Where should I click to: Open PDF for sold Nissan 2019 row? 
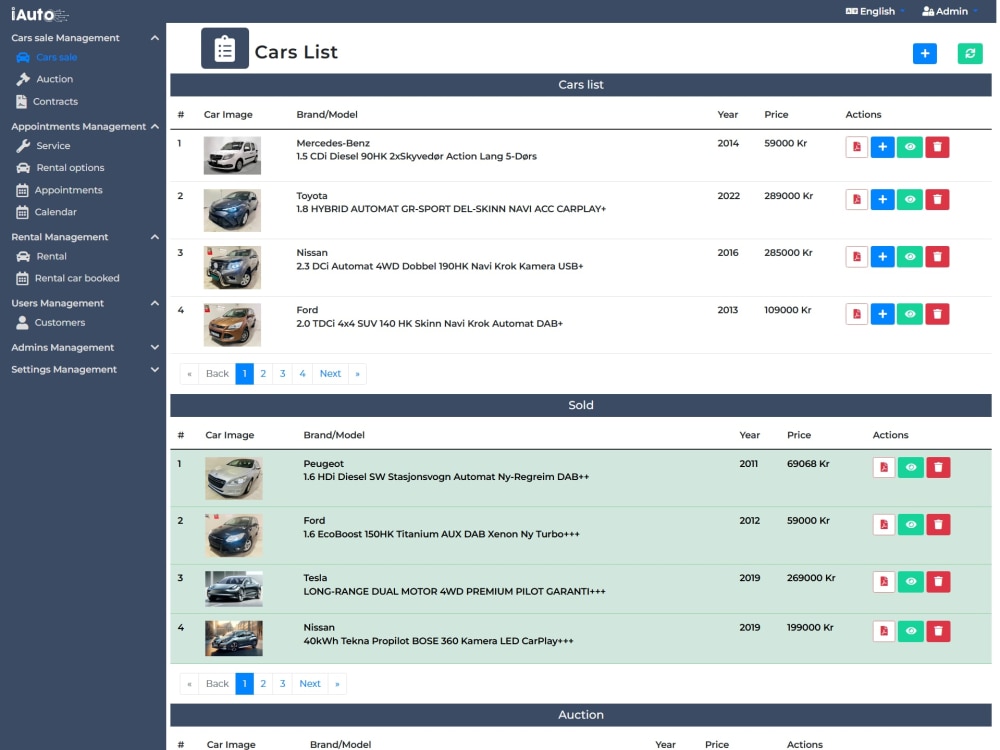(x=883, y=631)
